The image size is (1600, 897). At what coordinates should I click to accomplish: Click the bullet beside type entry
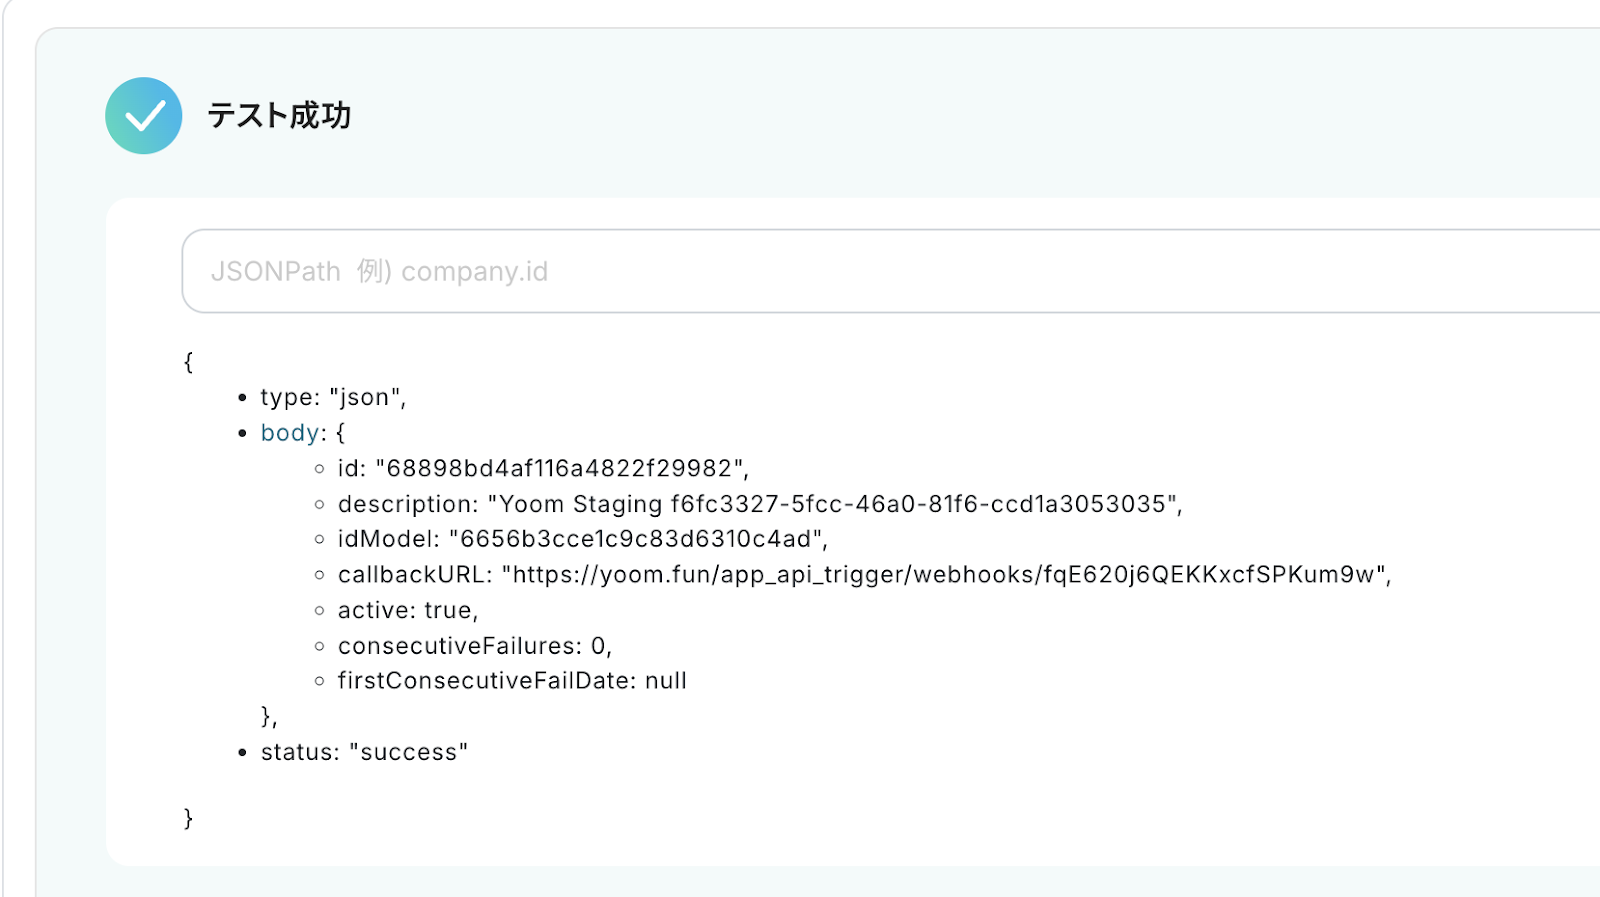coord(242,398)
